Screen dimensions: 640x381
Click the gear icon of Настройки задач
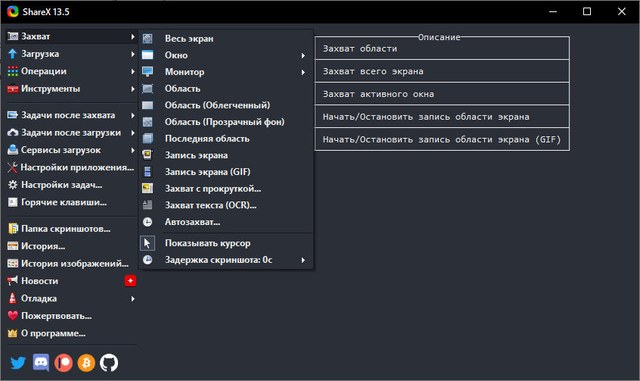coord(13,185)
